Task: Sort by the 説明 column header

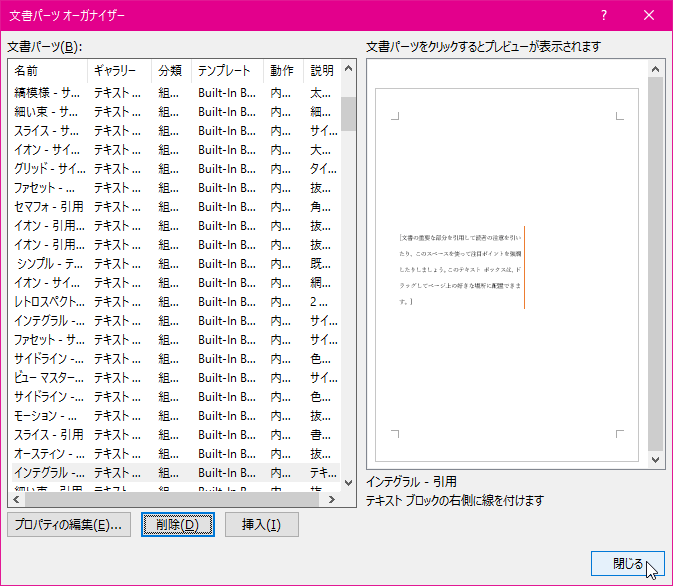Action: 322,70
